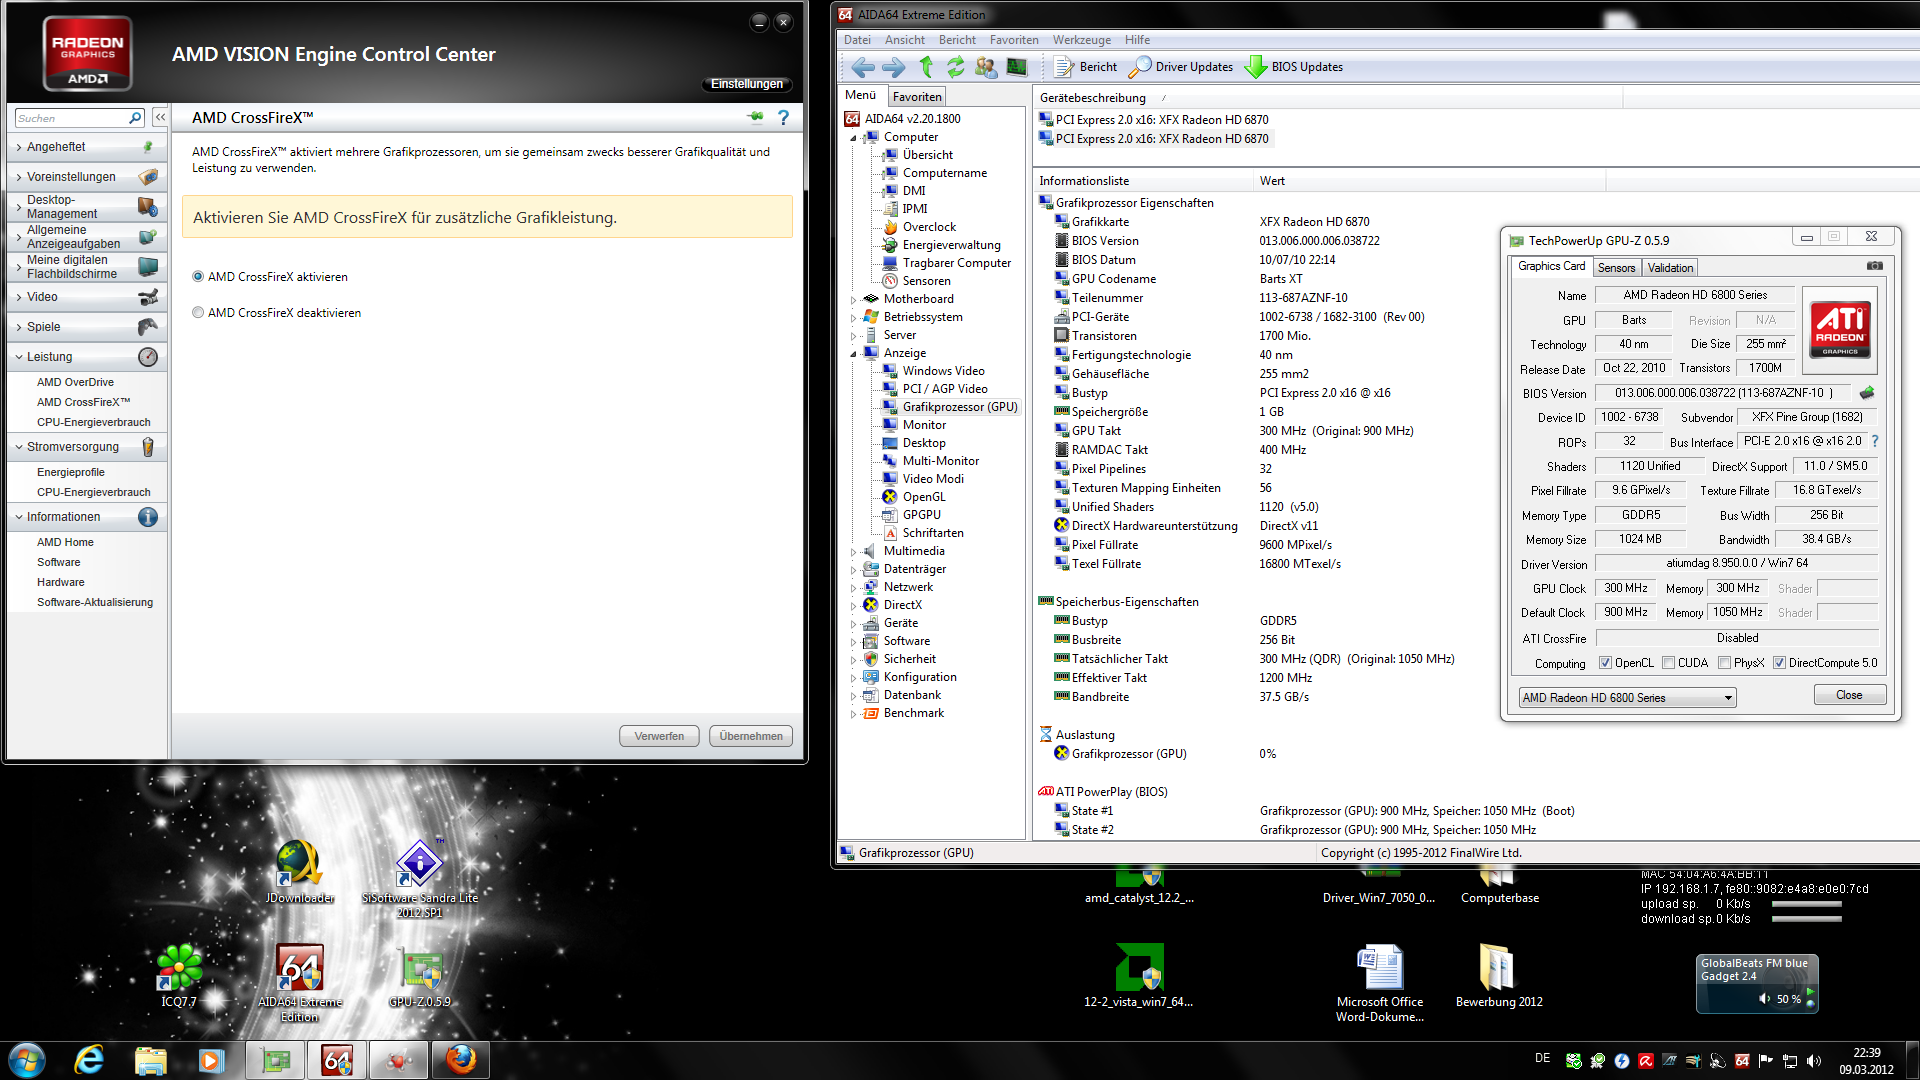Open the Werkzeuge menu in AIDA64

tap(1081, 40)
